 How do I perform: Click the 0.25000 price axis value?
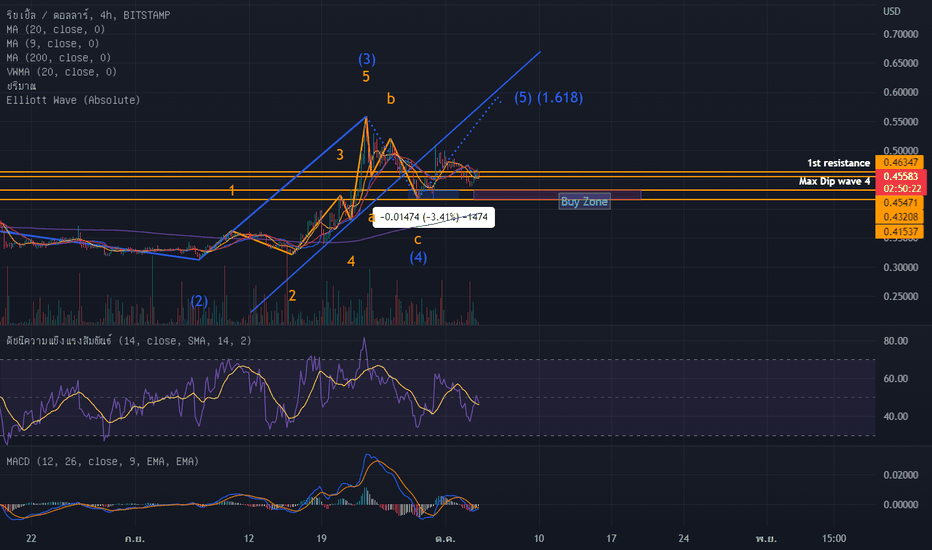(x=900, y=297)
